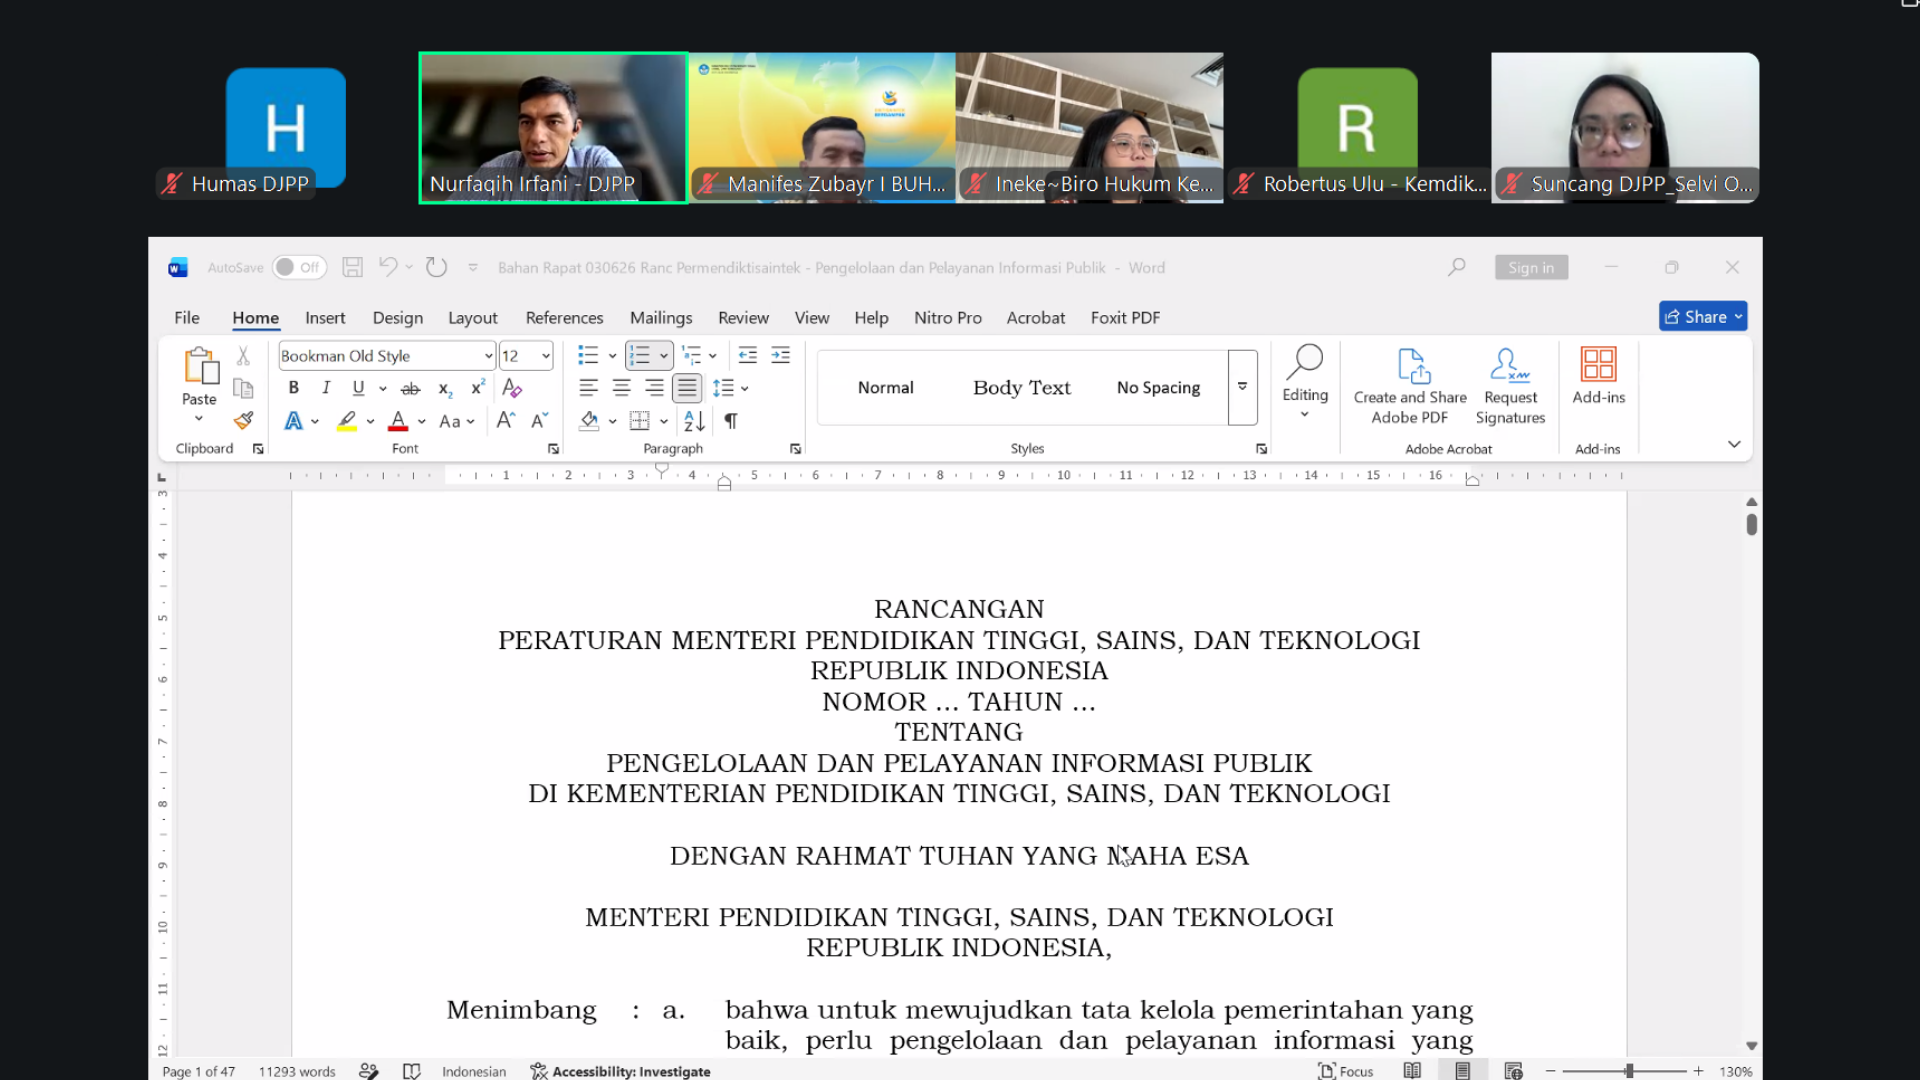Toggle the AutoSave switch

pyautogui.click(x=299, y=267)
